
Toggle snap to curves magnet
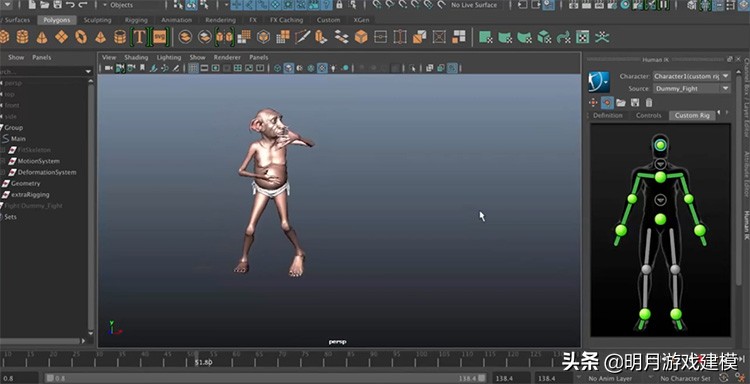click(x=390, y=5)
